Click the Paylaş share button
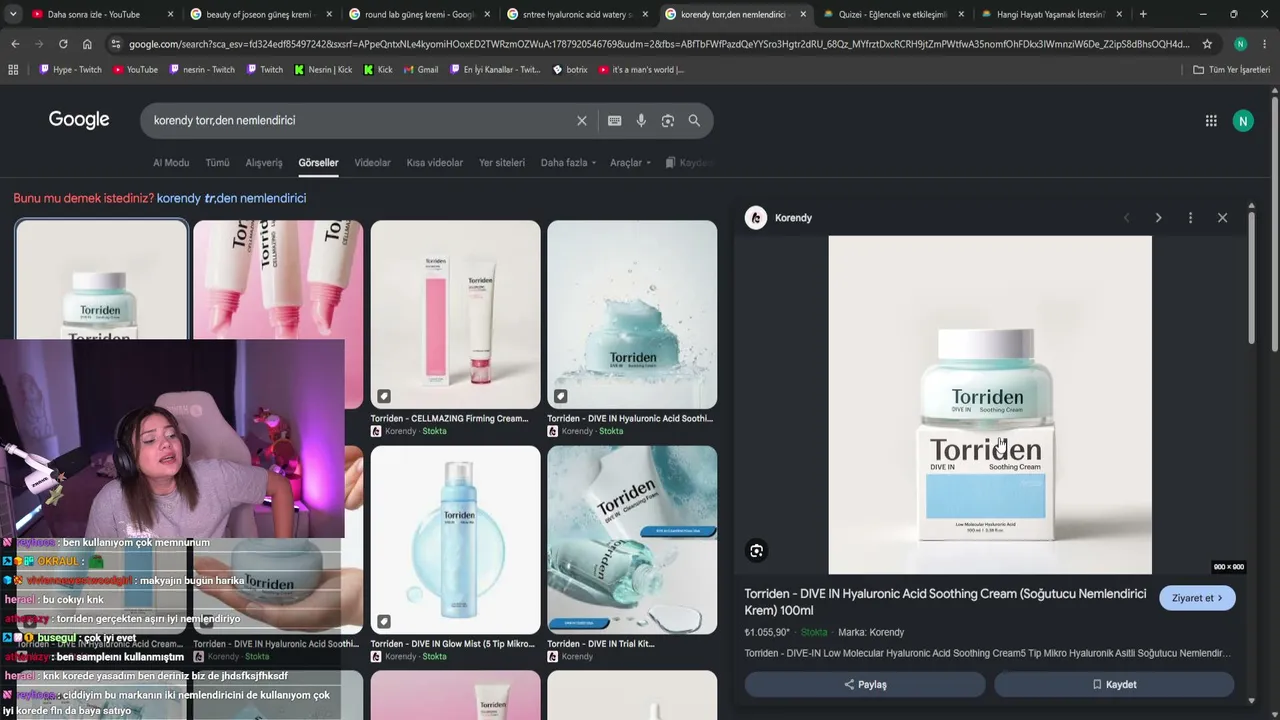This screenshot has width=1280, height=720. tap(865, 684)
